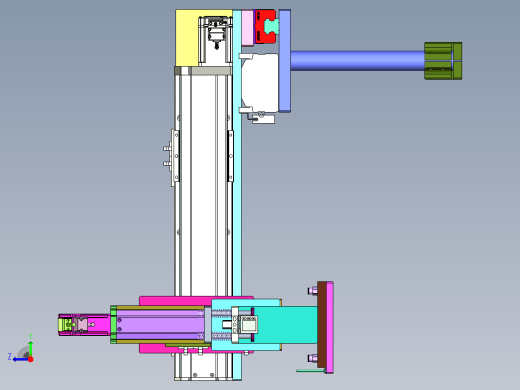The height and width of the screenshot is (390, 520).
Task: Select the long blue horizontal shaft
Action: [357, 61]
